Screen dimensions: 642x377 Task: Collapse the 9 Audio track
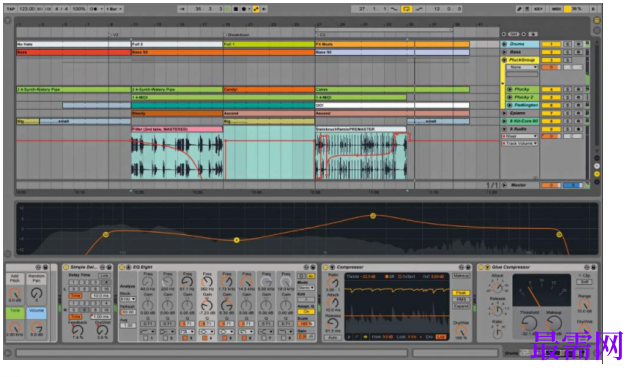[x=504, y=129]
